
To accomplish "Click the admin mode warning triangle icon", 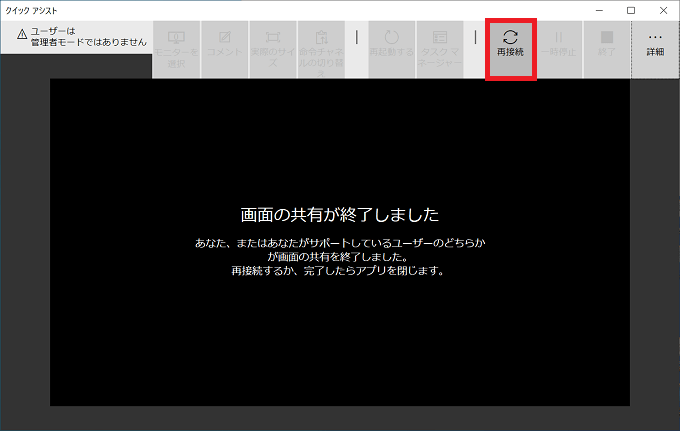I will tap(22, 34).
